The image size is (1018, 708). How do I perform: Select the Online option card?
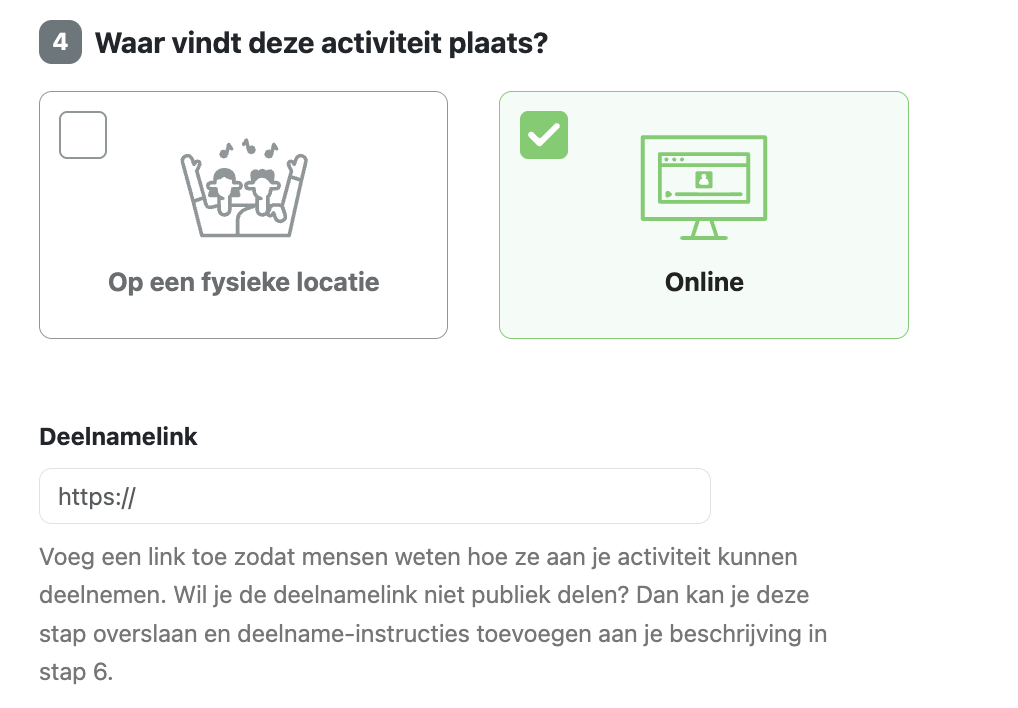[704, 215]
